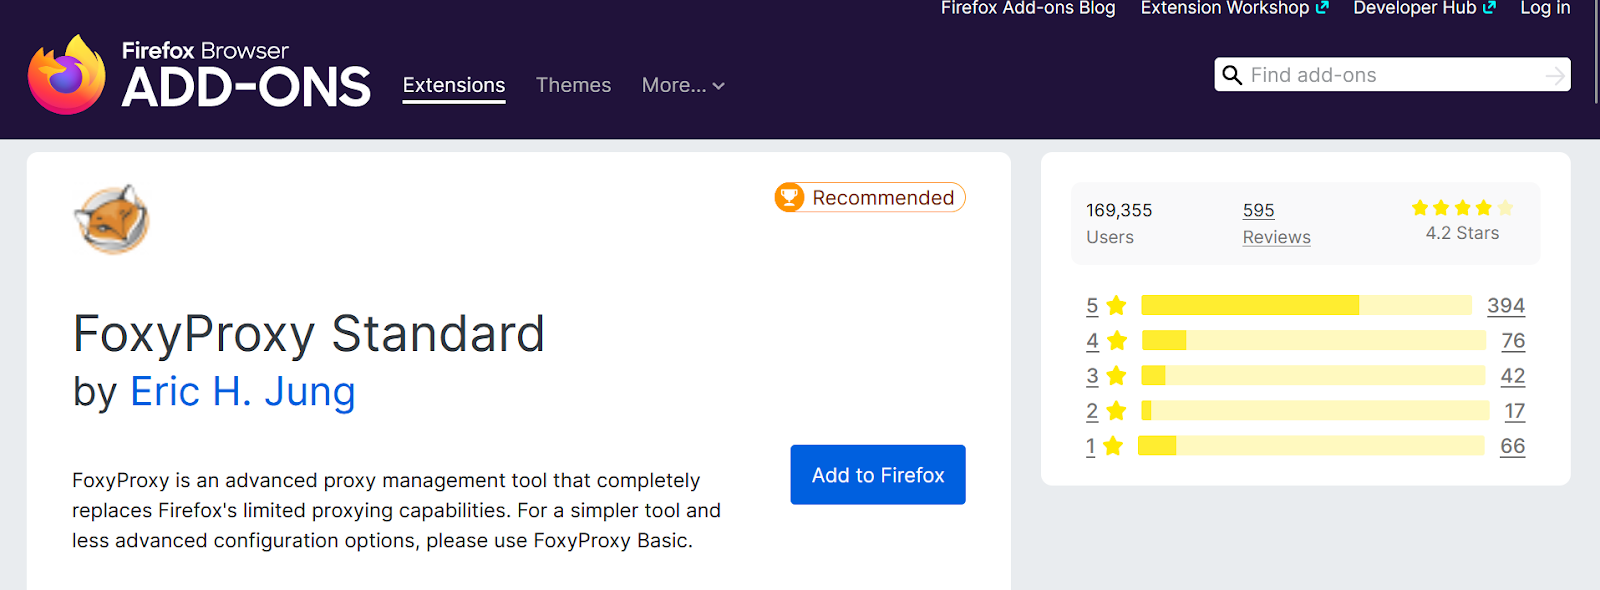This screenshot has height=590, width=1600.
Task: Click the Firefox Browser Add-ons logo
Action: pos(199,75)
